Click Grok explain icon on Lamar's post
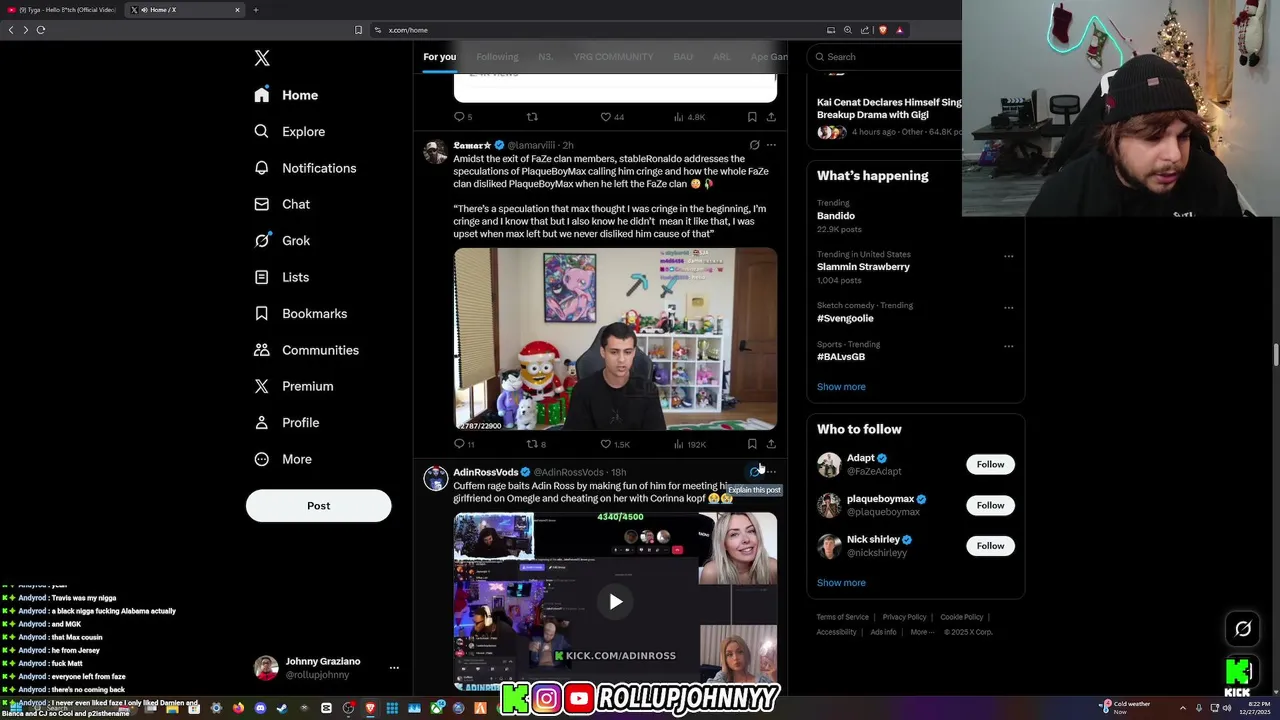The image size is (1280, 720). tap(755, 145)
